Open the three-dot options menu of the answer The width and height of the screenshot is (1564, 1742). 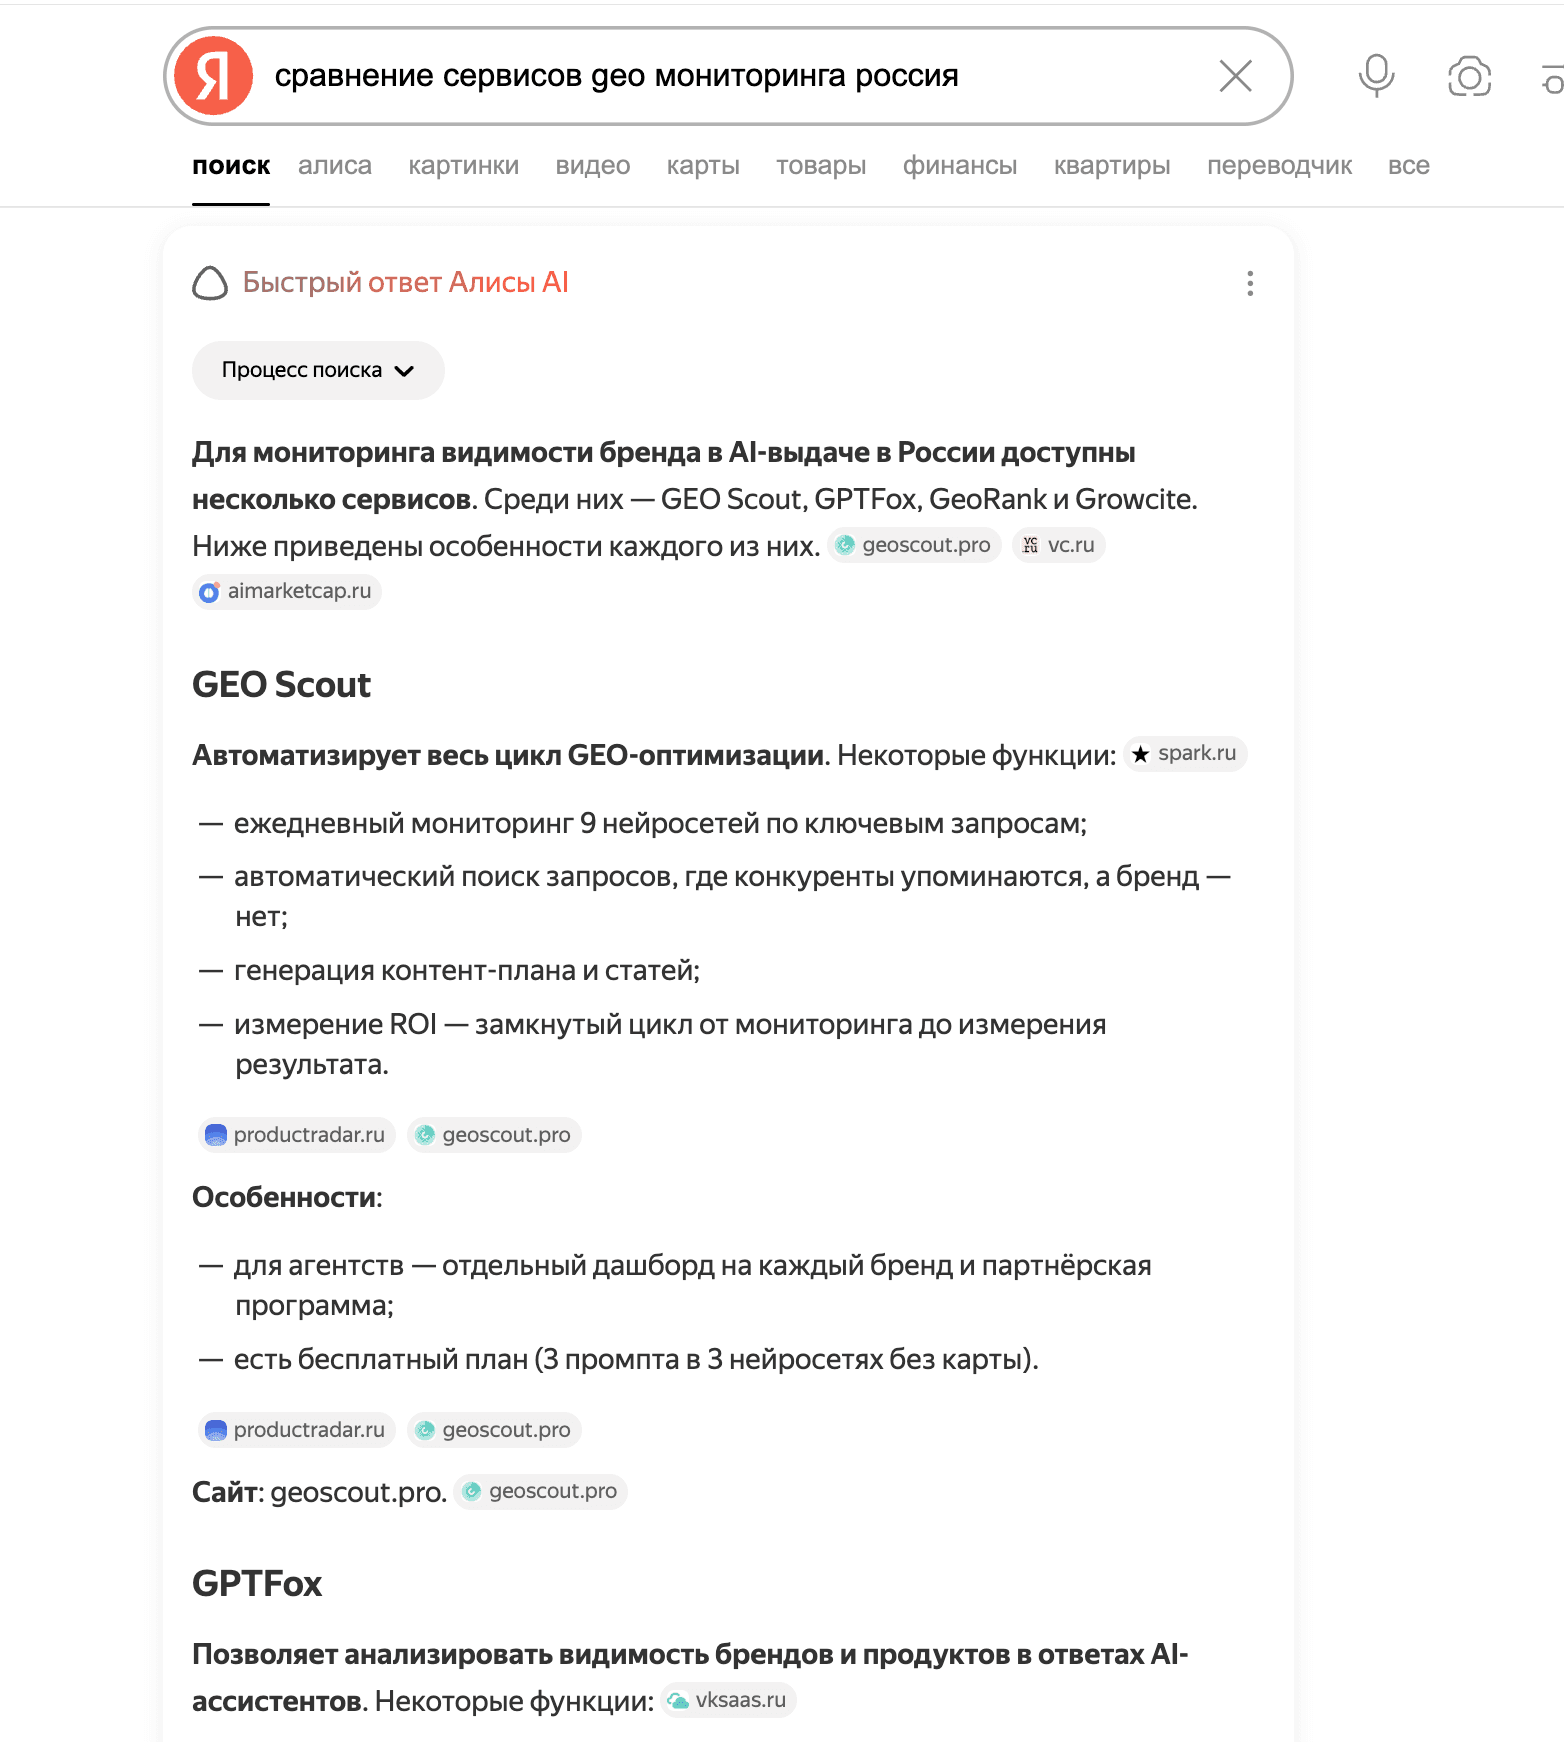(x=1249, y=284)
